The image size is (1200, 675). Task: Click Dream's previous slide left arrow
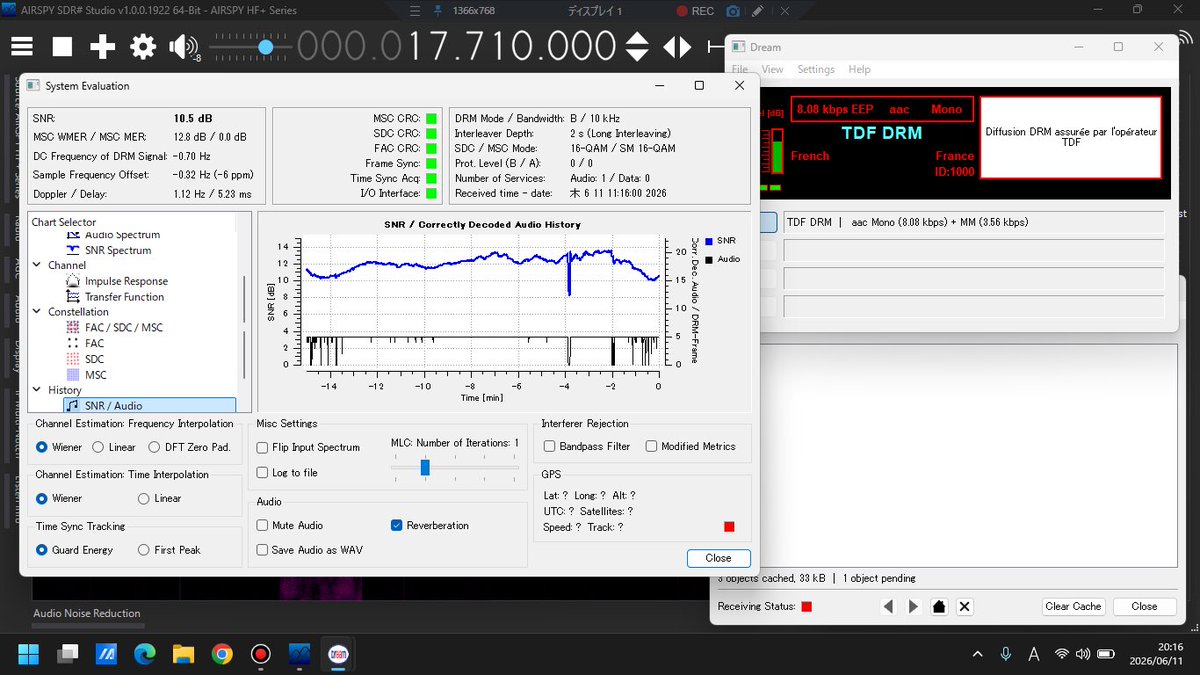click(x=888, y=606)
